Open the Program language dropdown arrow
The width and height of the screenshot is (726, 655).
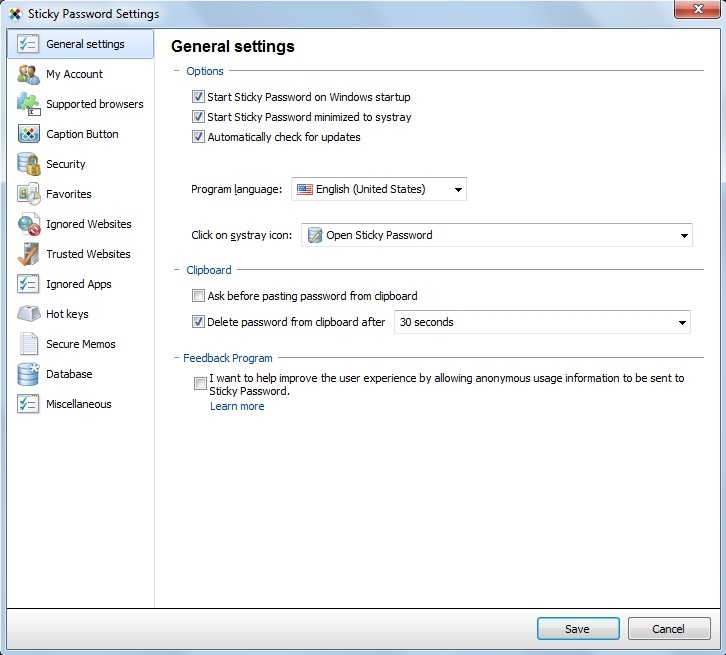458,189
